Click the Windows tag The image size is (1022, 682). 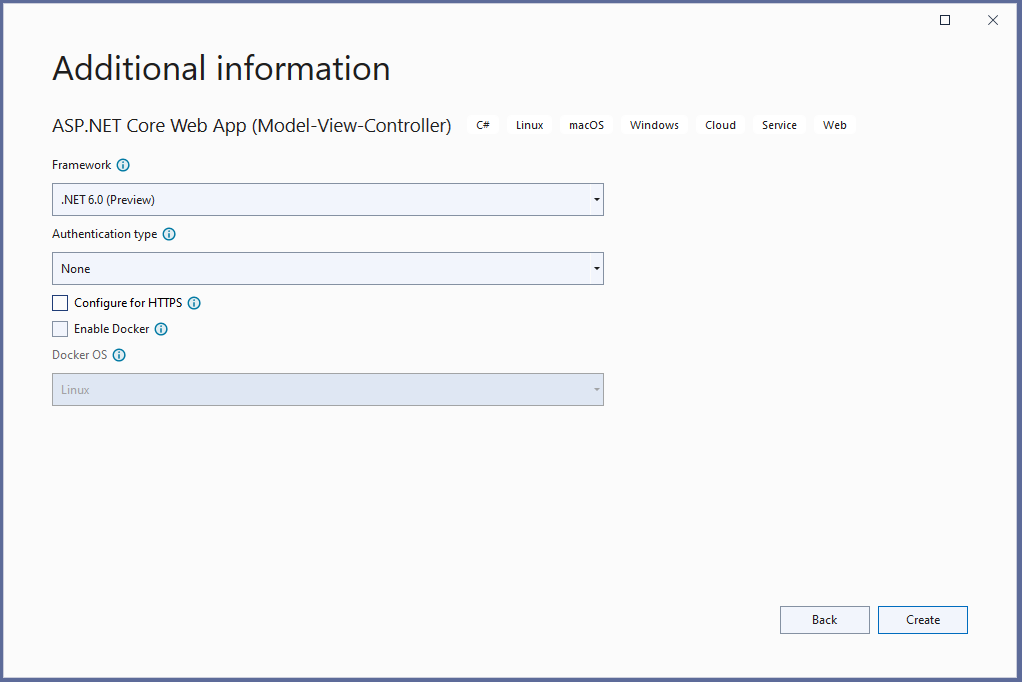click(x=654, y=125)
